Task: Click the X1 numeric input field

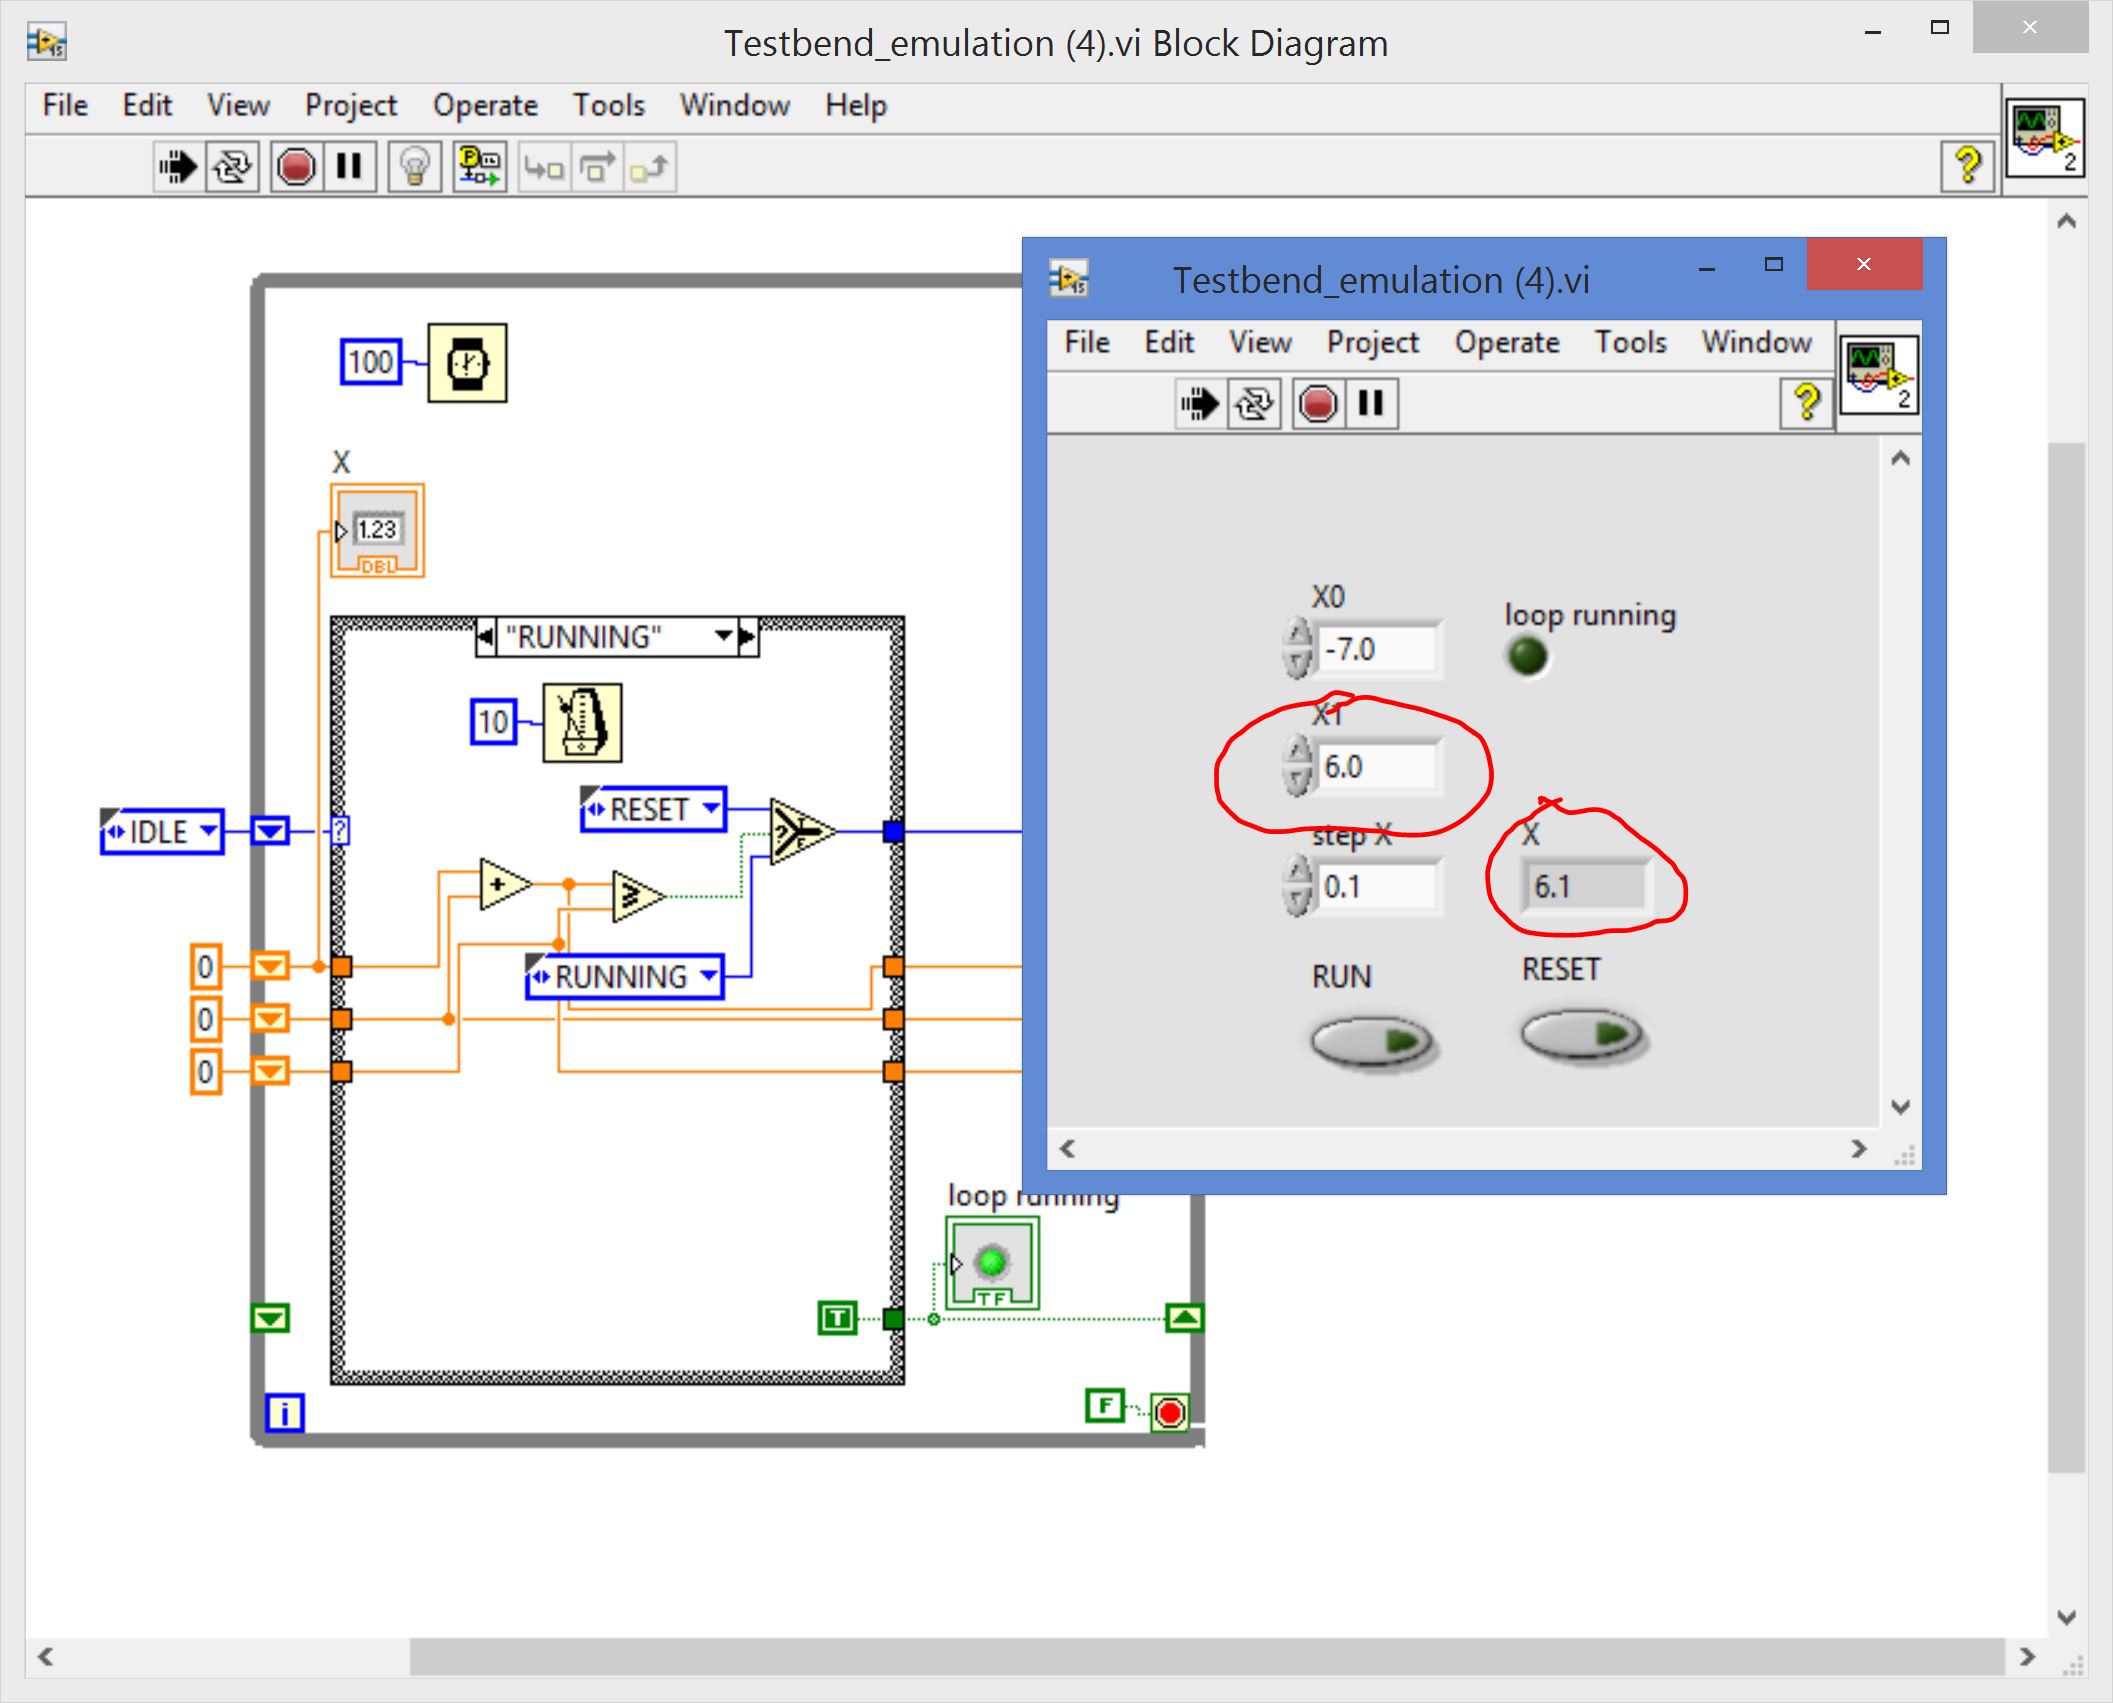Action: [x=1376, y=767]
